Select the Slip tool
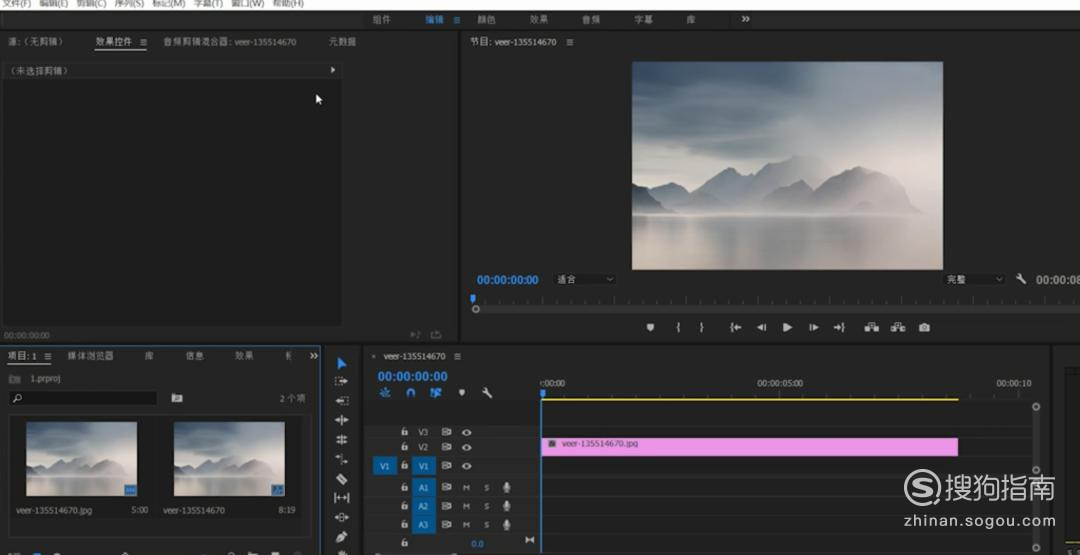 tap(342, 498)
